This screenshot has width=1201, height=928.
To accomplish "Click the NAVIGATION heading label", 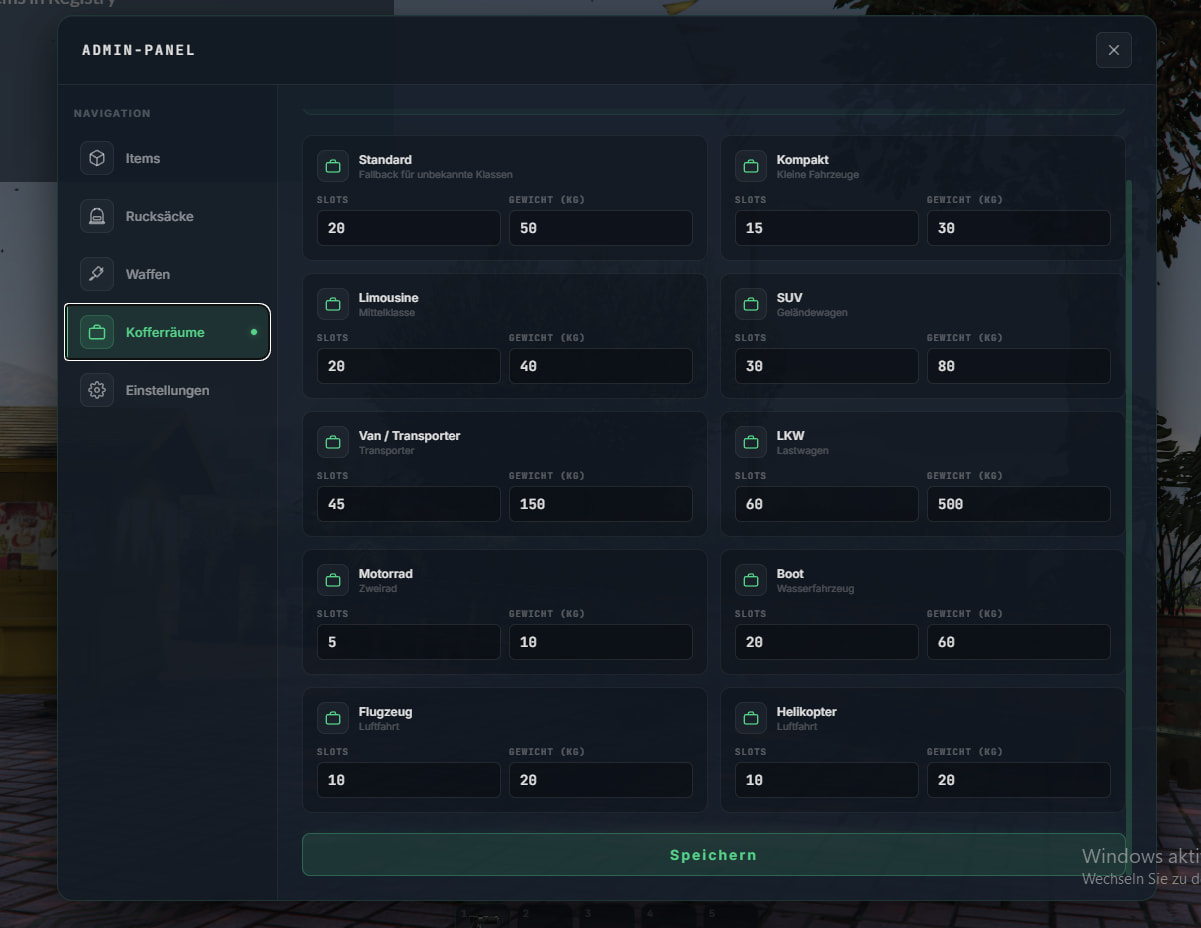I will [x=112, y=114].
